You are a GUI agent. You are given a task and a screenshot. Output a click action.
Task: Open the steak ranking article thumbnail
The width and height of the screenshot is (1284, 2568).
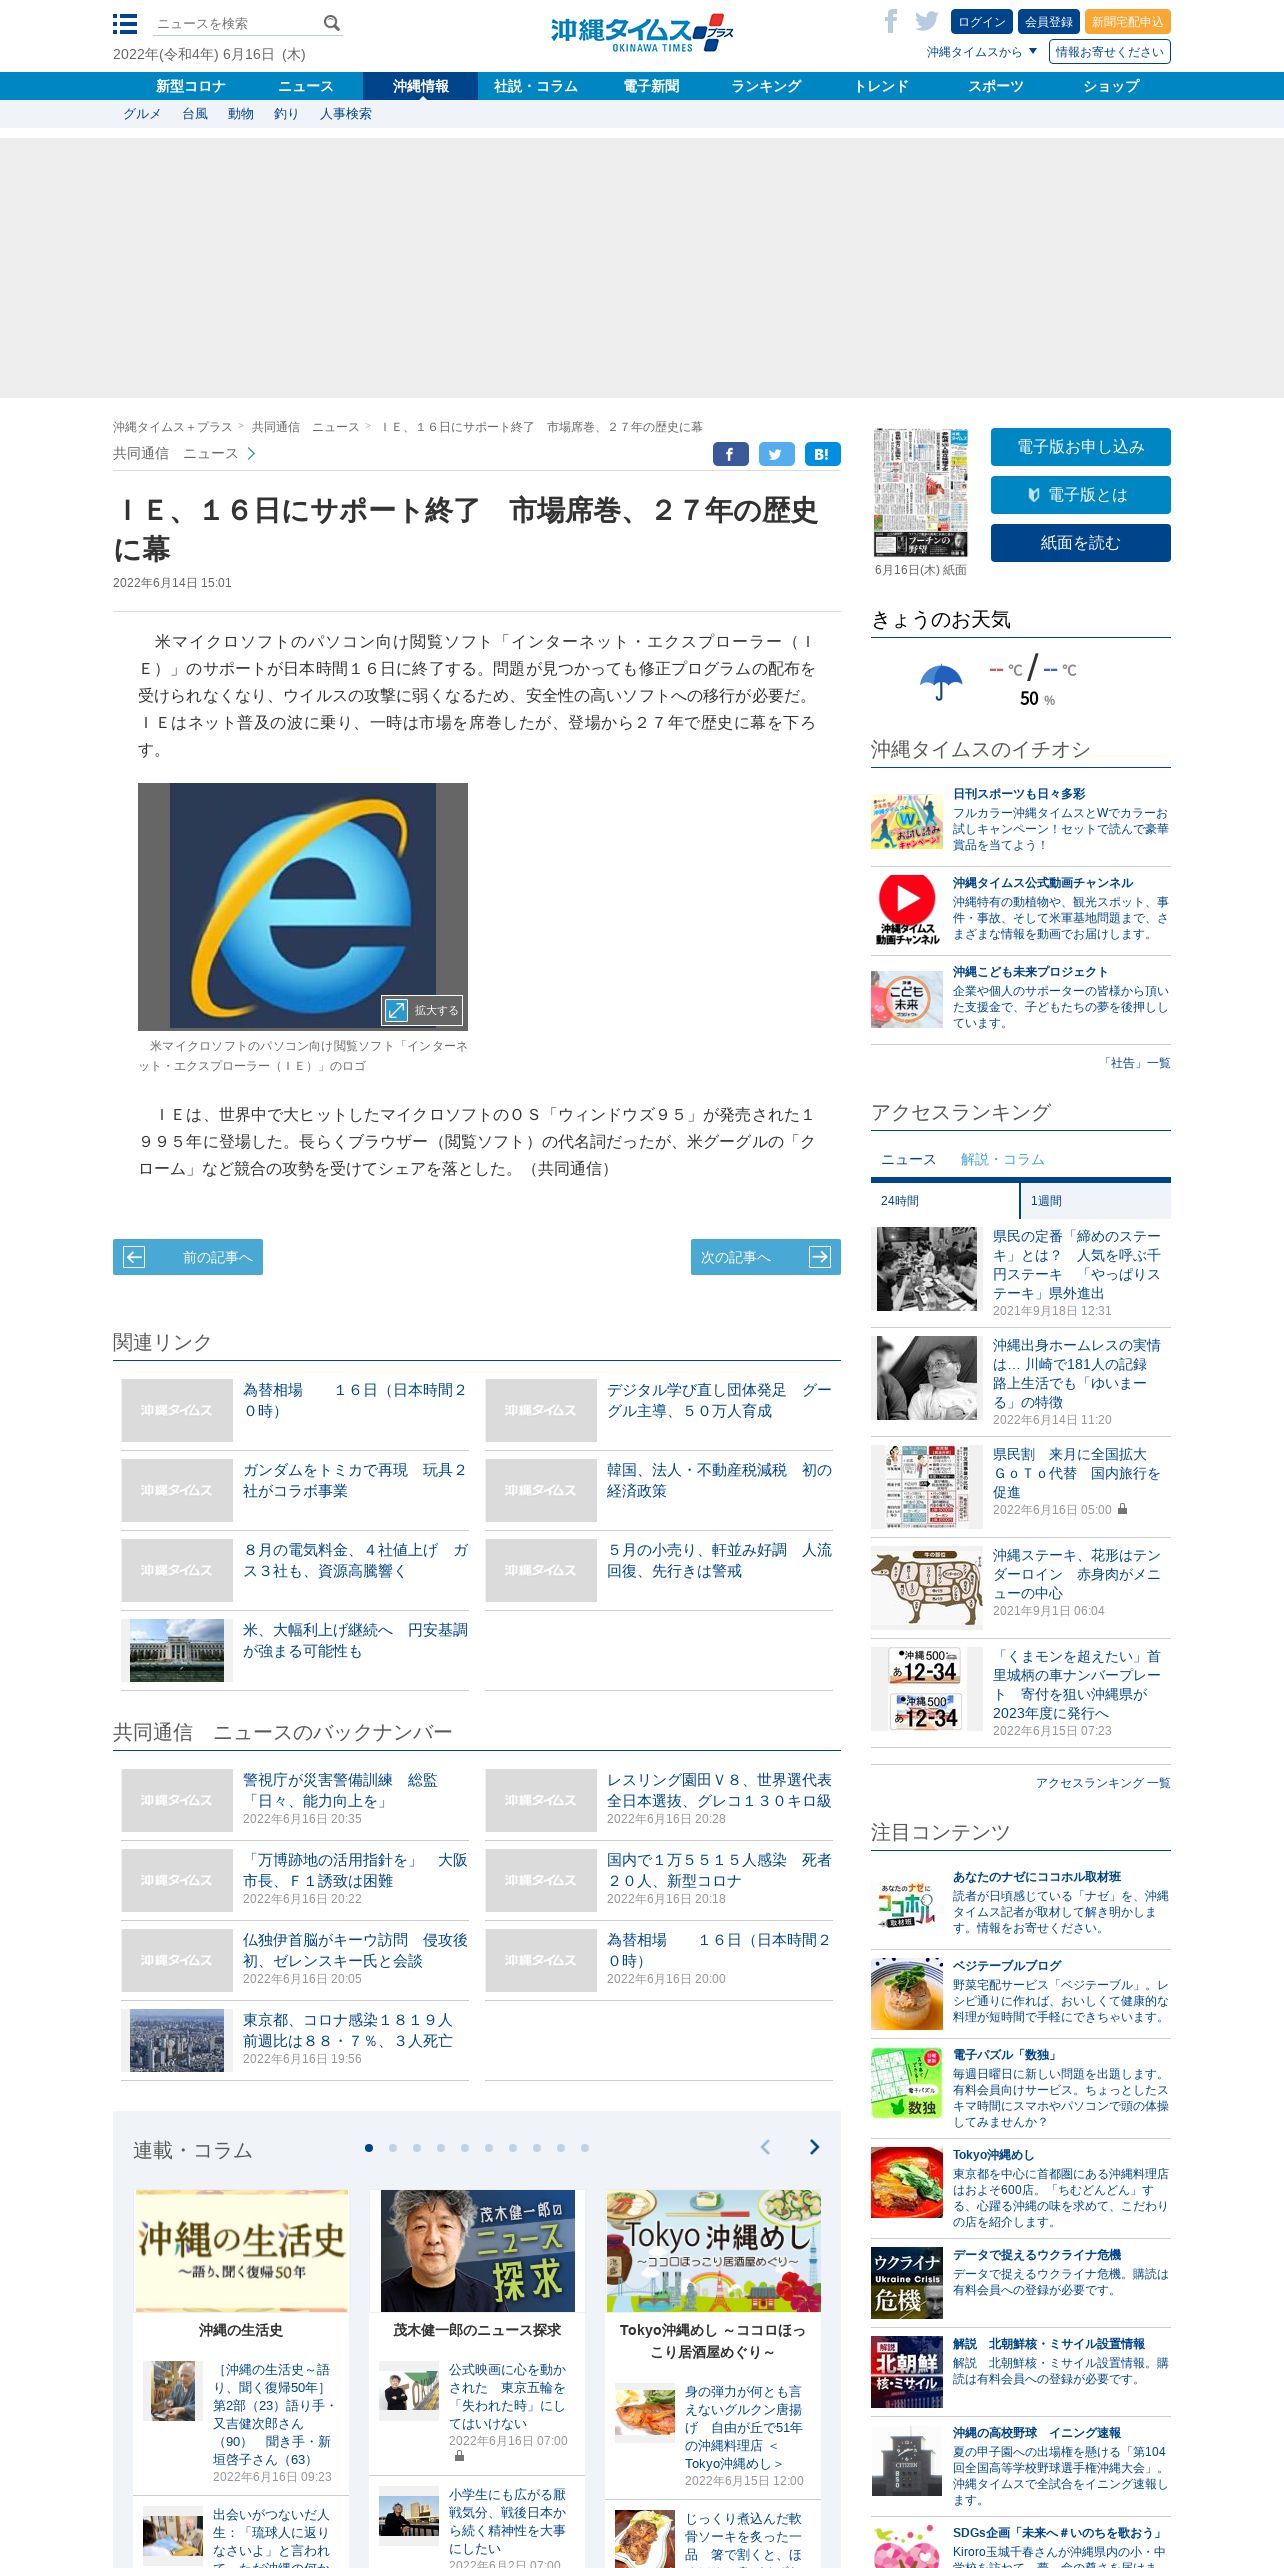(927, 1269)
